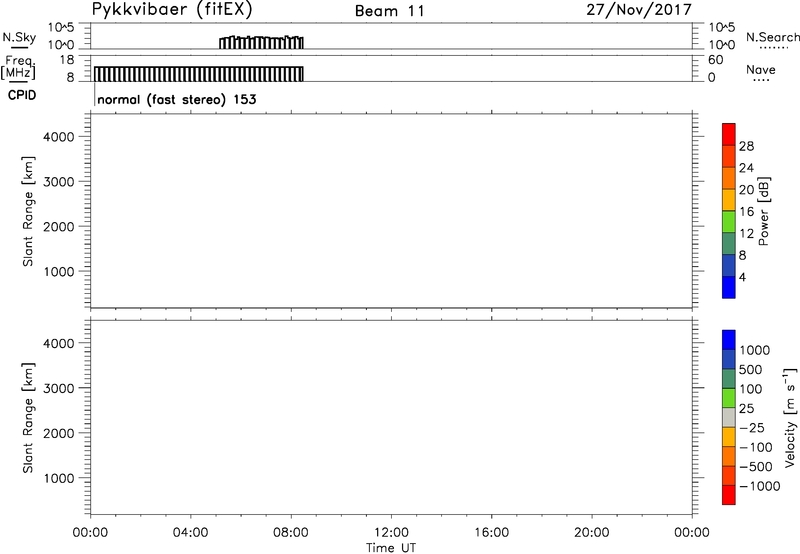The width and height of the screenshot is (800, 554).
Task: Click the -100 label on Velocity colorbar
Action: point(756,447)
